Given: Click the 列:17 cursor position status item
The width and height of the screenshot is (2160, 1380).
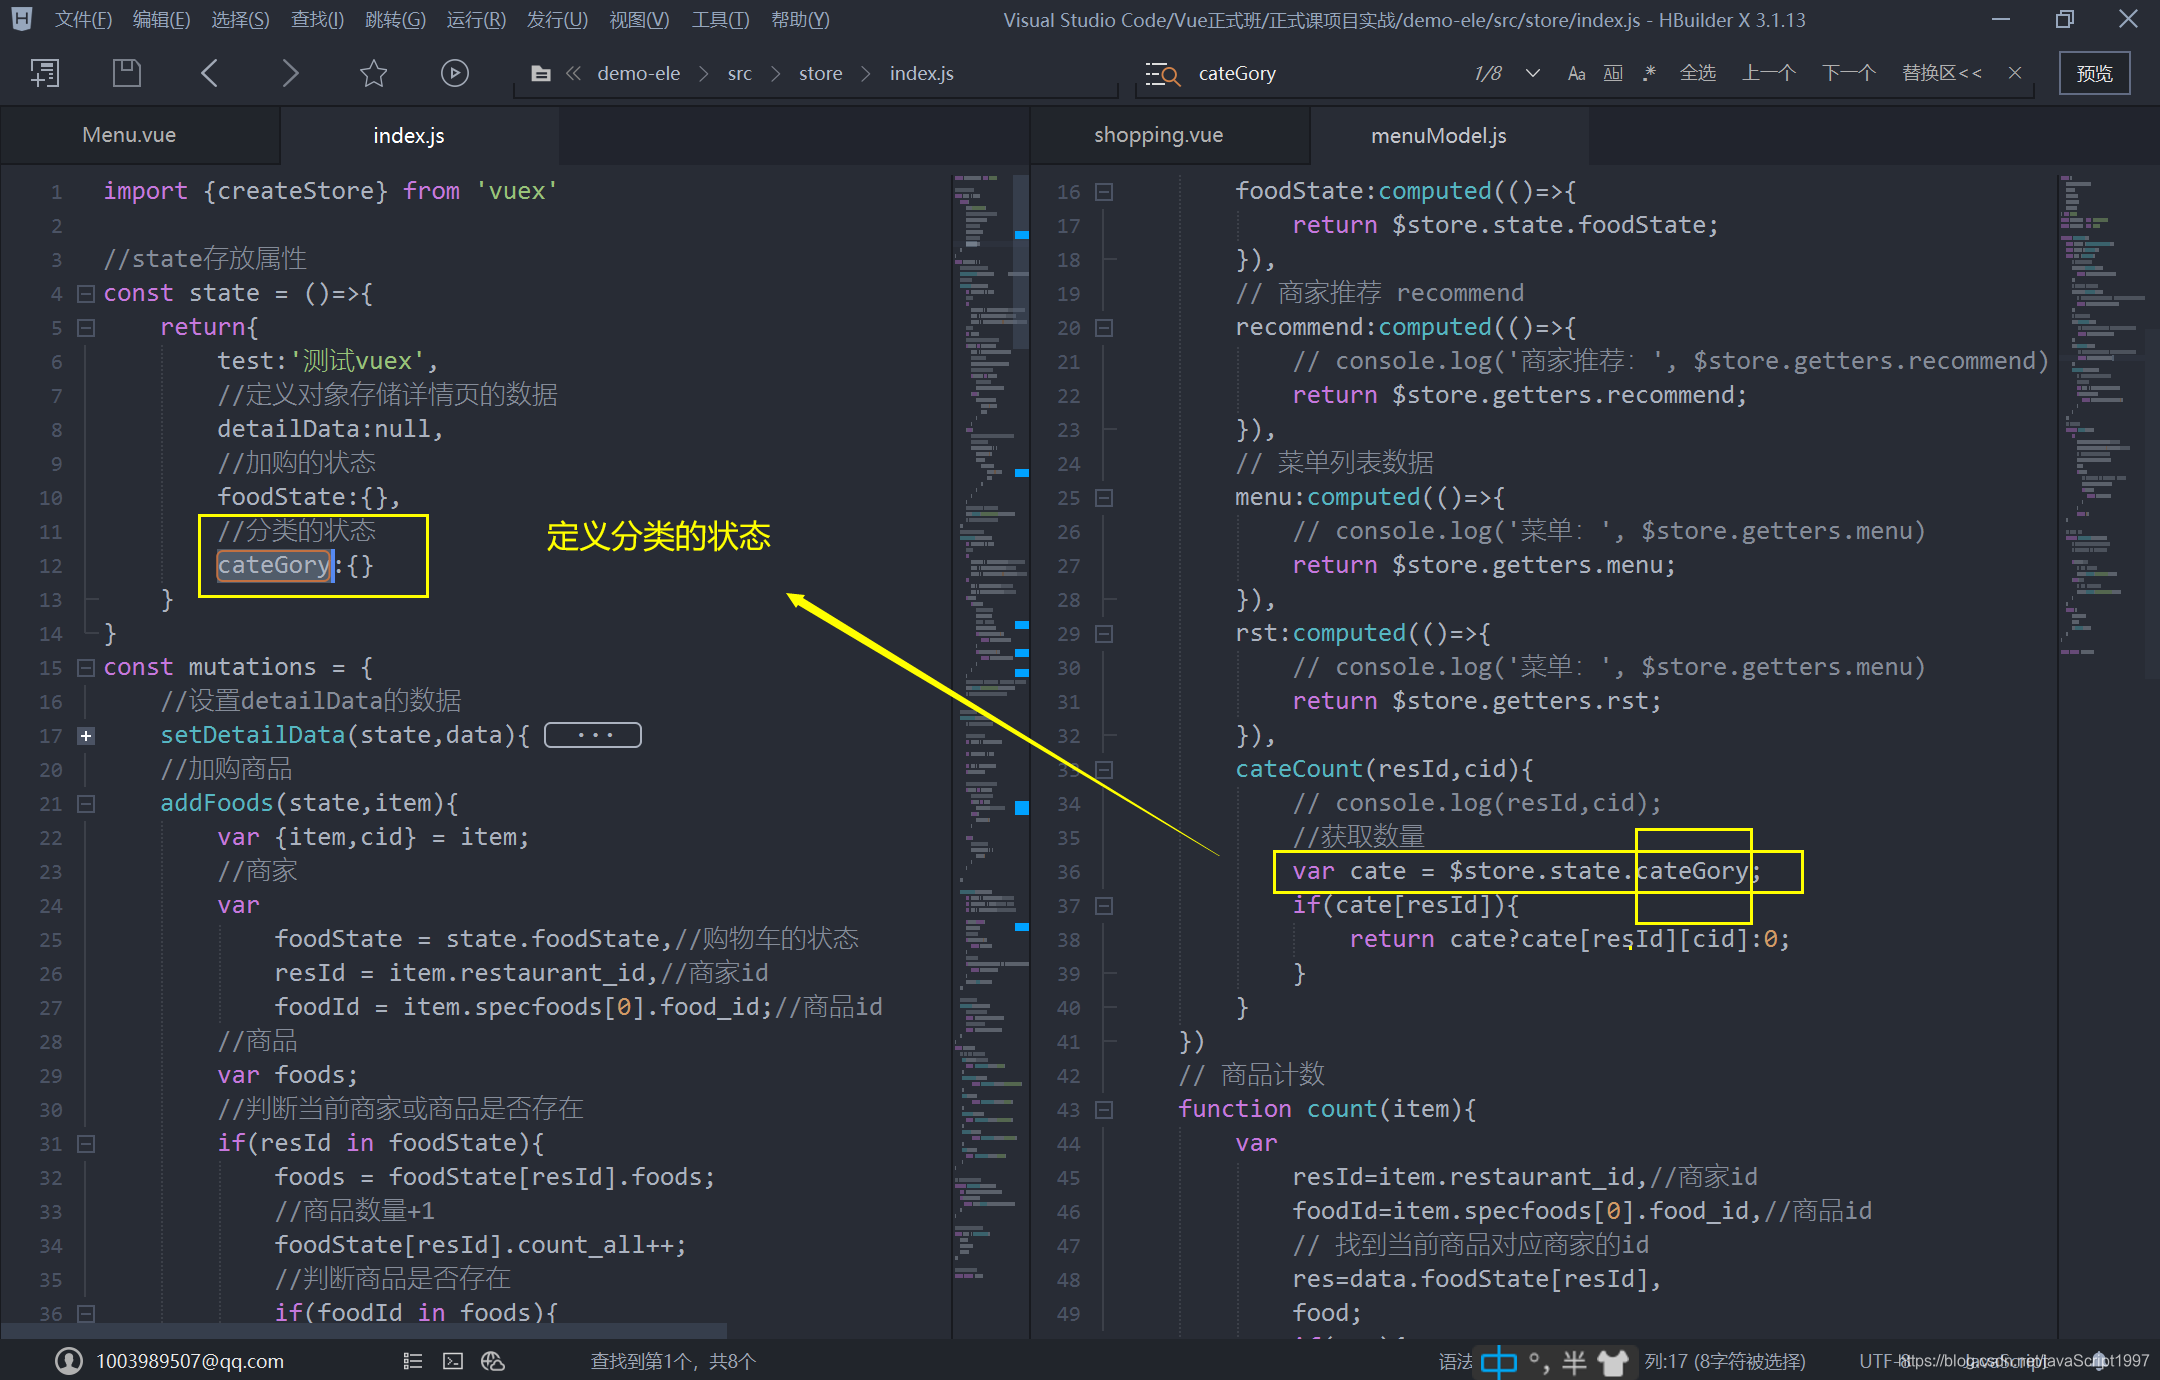Looking at the screenshot, I should pos(1725,1362).
